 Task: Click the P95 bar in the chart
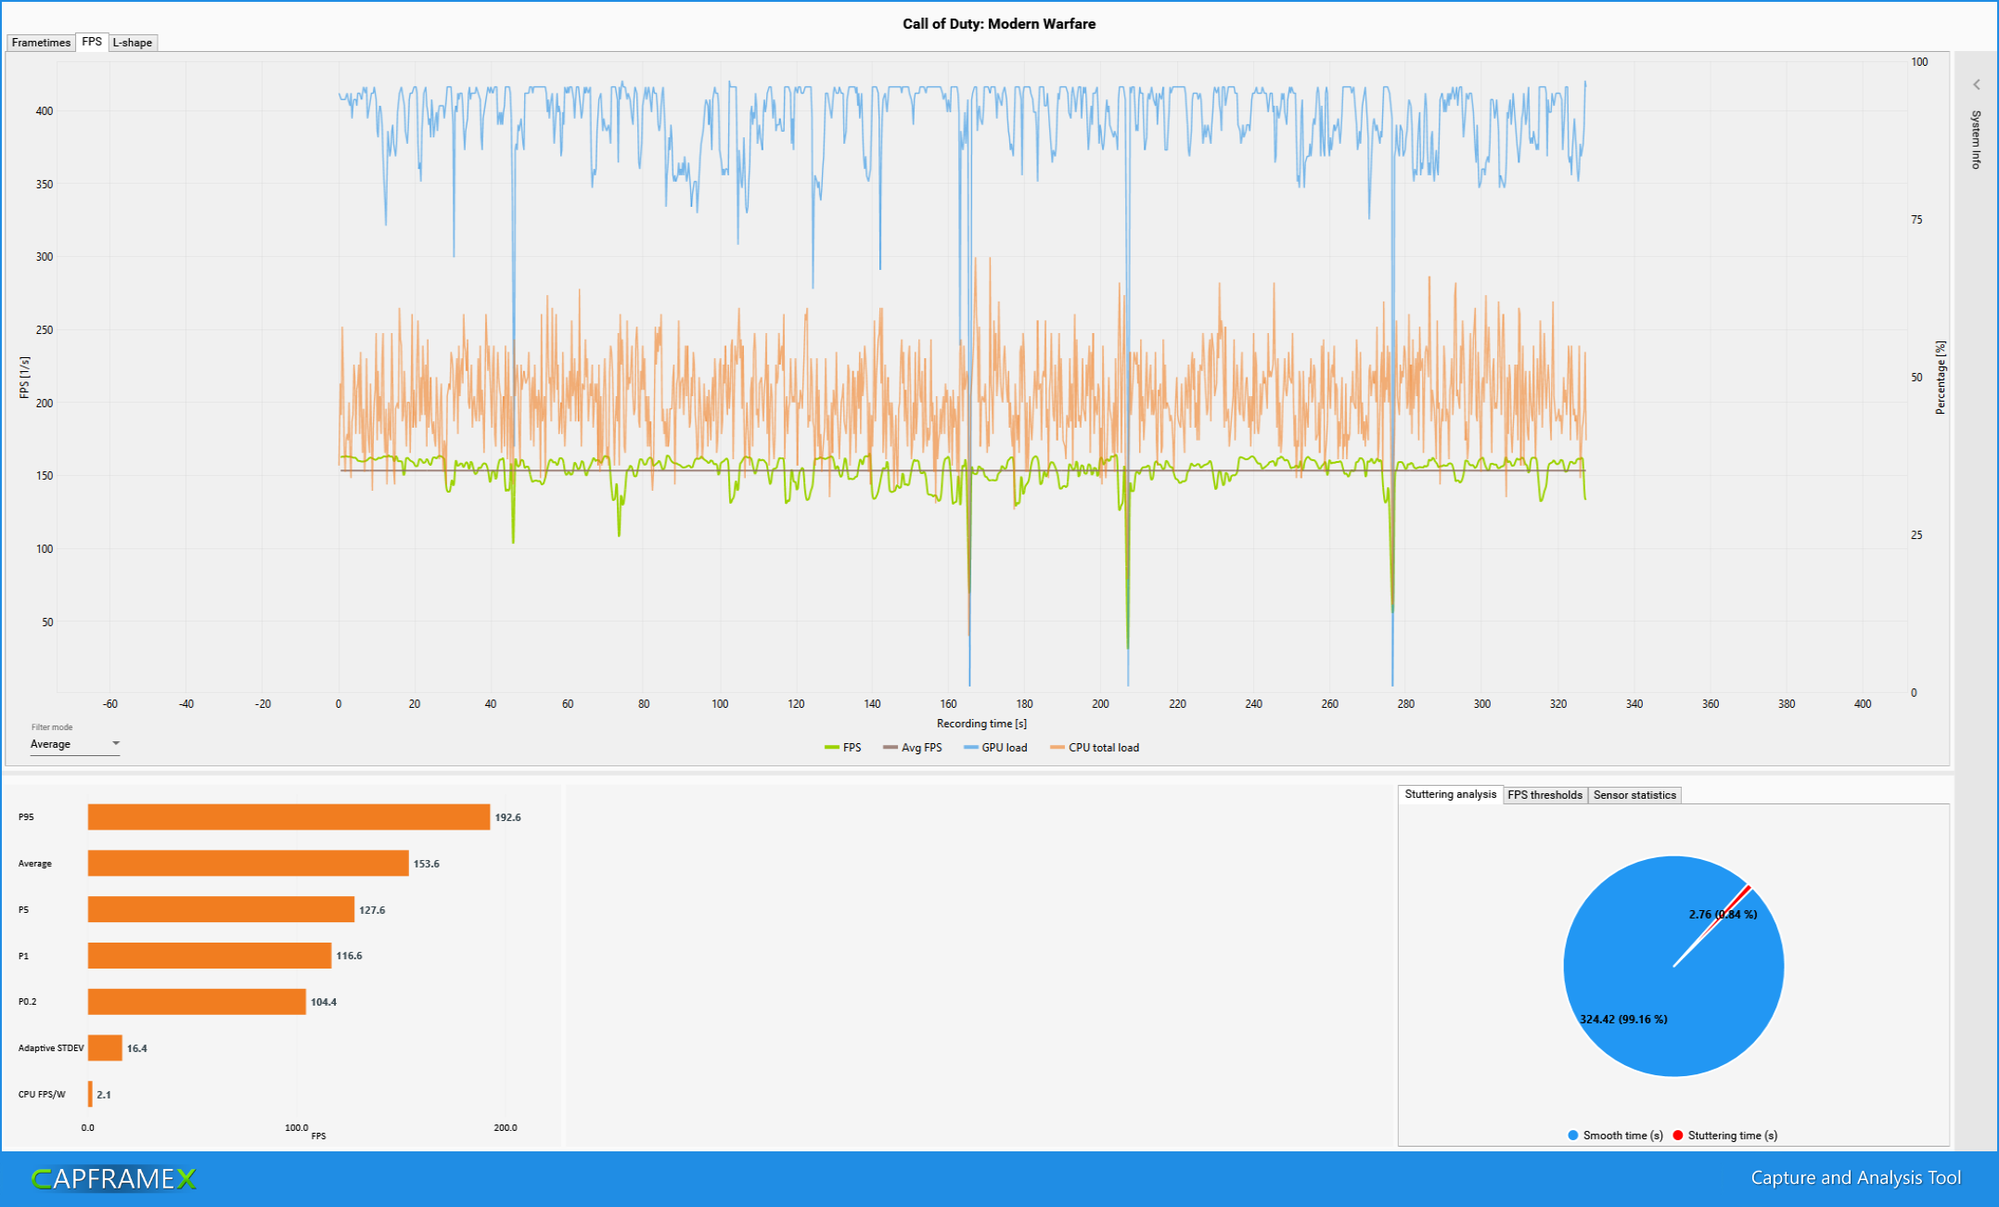289,817
